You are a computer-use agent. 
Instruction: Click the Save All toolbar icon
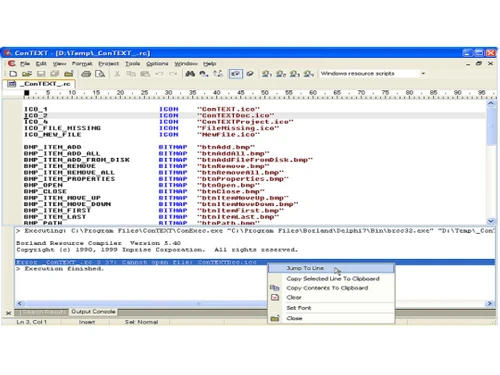point(55,74)
